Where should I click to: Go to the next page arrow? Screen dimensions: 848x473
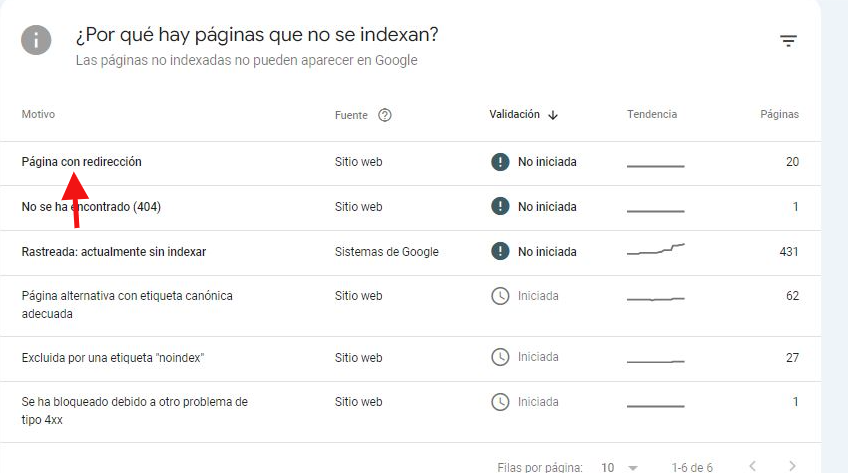[792, 466]
